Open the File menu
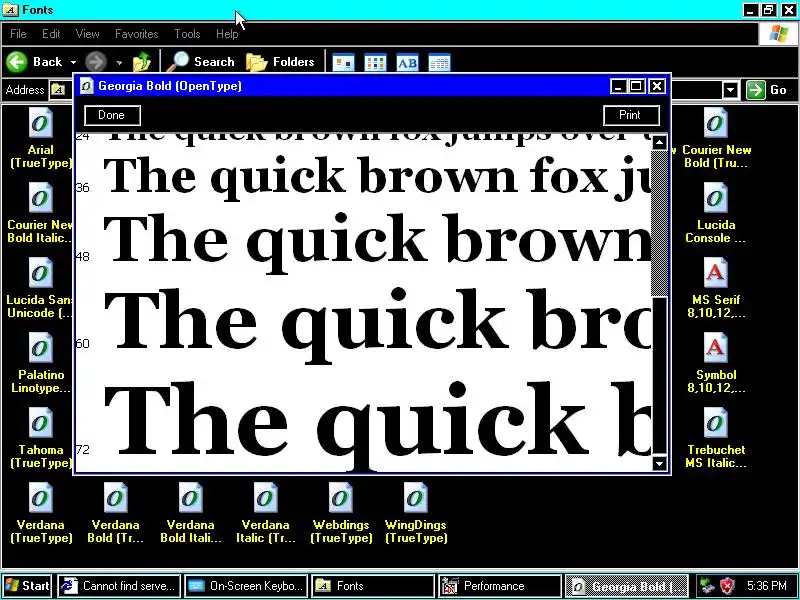The image size is (800, 600). (18, 34)
